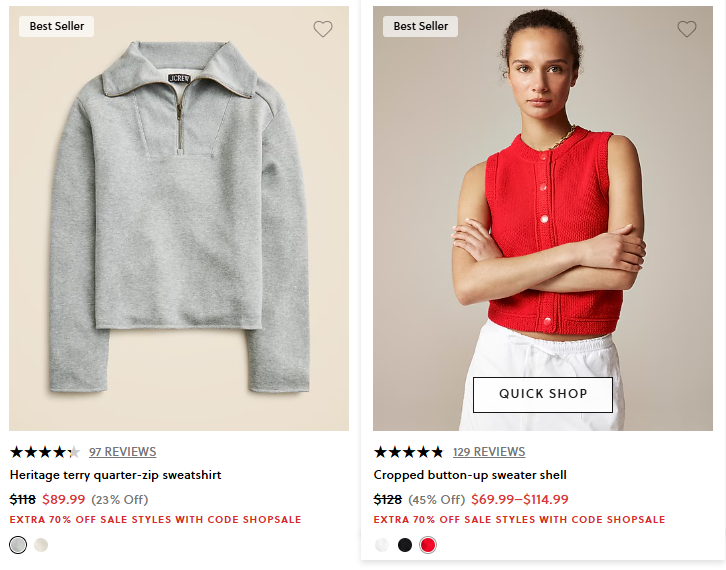Viewport: 726px width, 570px height.
Task: Pick the black swatch for sweater shell
Action: click(405, 545)
